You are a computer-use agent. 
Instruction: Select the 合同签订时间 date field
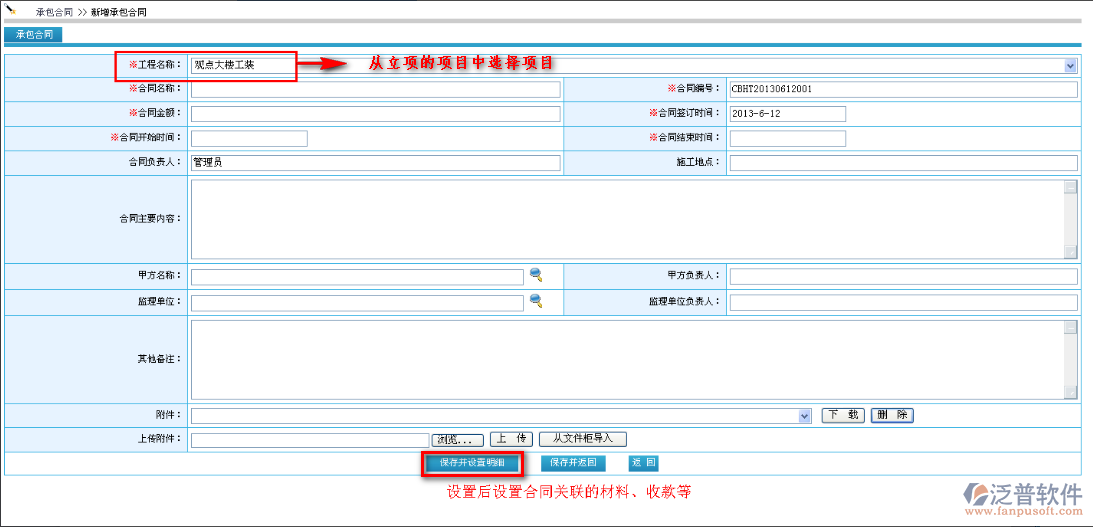[x=787, y=114]
